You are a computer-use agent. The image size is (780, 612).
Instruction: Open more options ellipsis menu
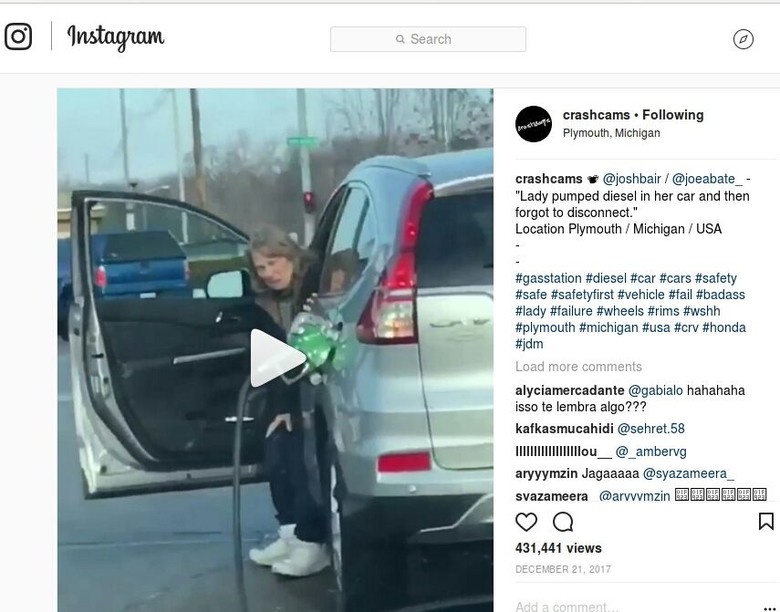770,608
